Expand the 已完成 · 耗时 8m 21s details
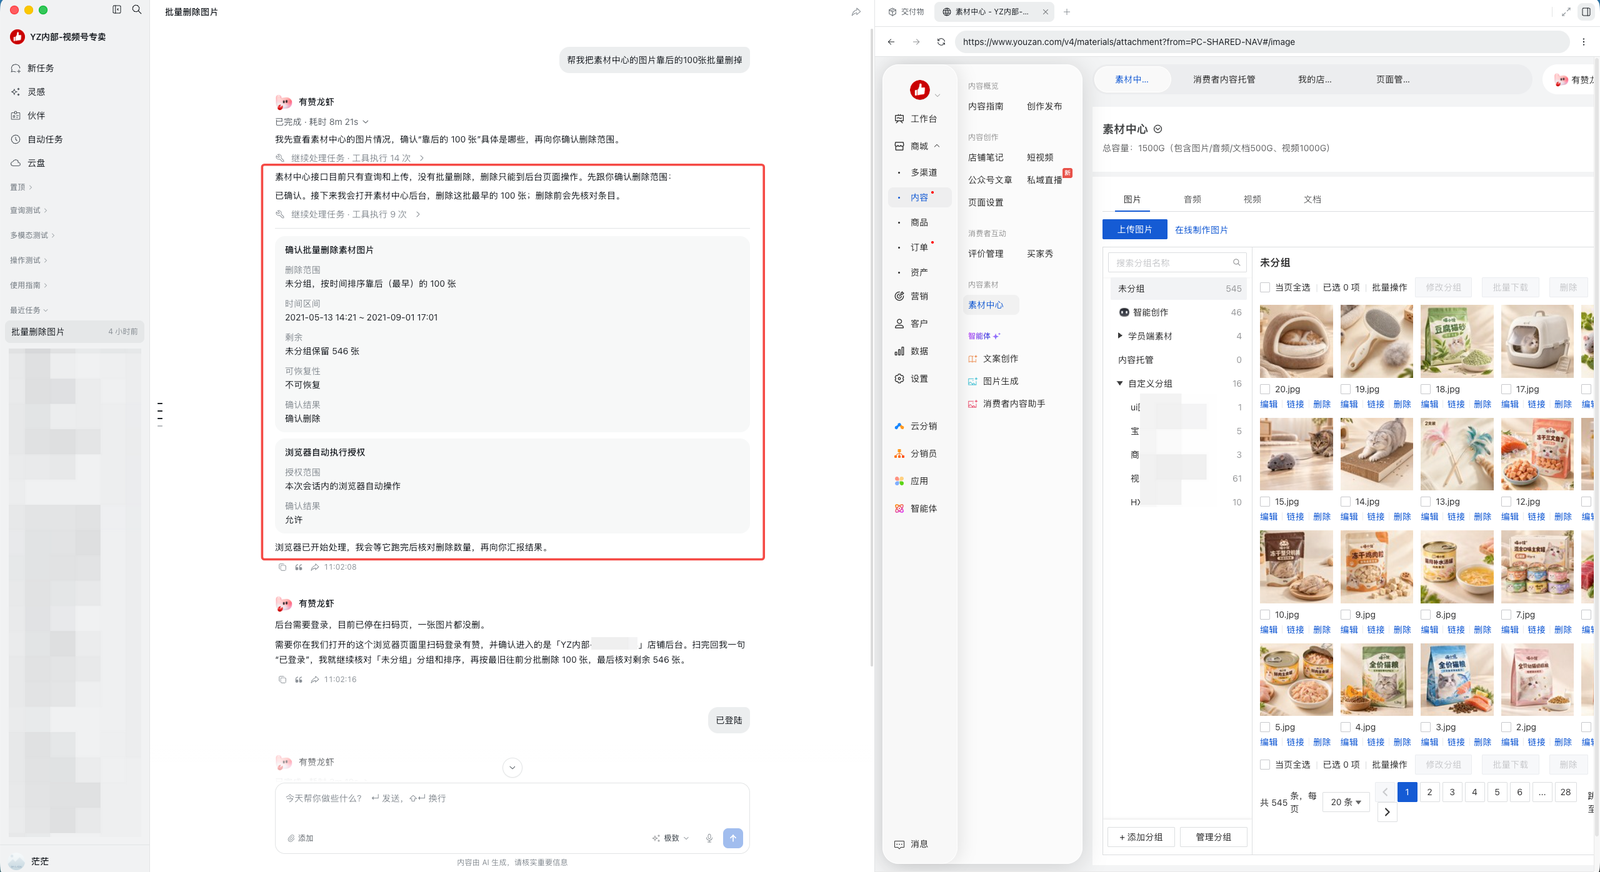Image resolution: width=1600 pixels, height=872 pixels. (322, 122)
